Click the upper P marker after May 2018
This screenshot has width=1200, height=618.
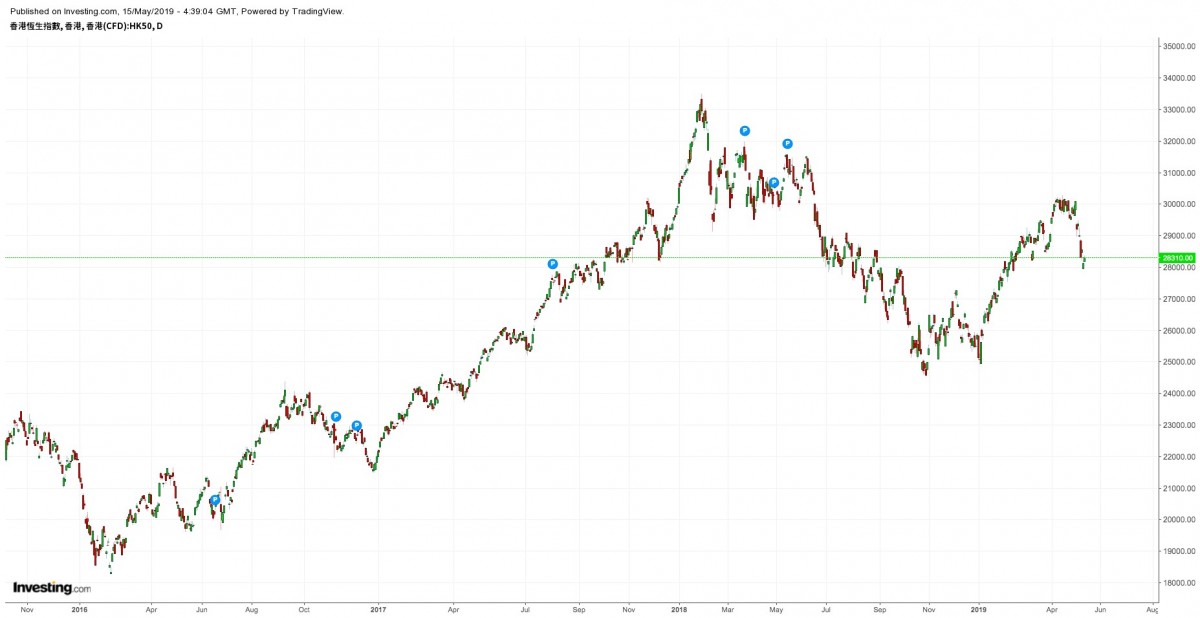788,144
